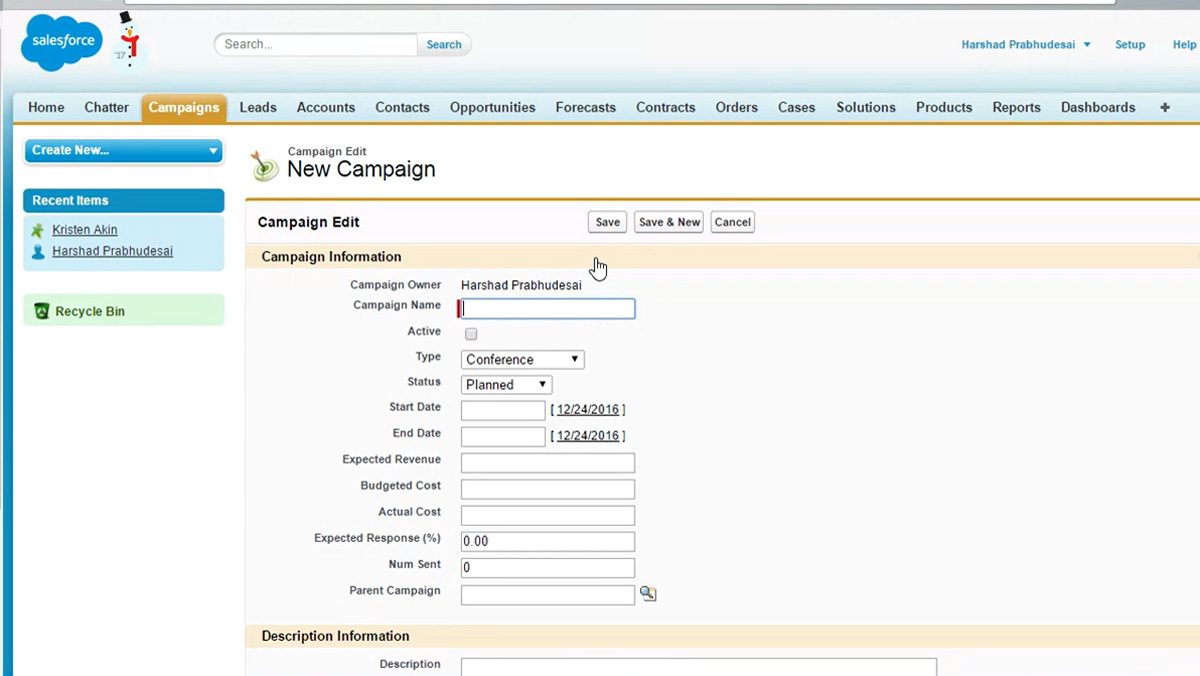Viewport: 1200px width, 676px height.
Task: Click the Save & New button
Action: pyautogui.click(x=668, y=222)
